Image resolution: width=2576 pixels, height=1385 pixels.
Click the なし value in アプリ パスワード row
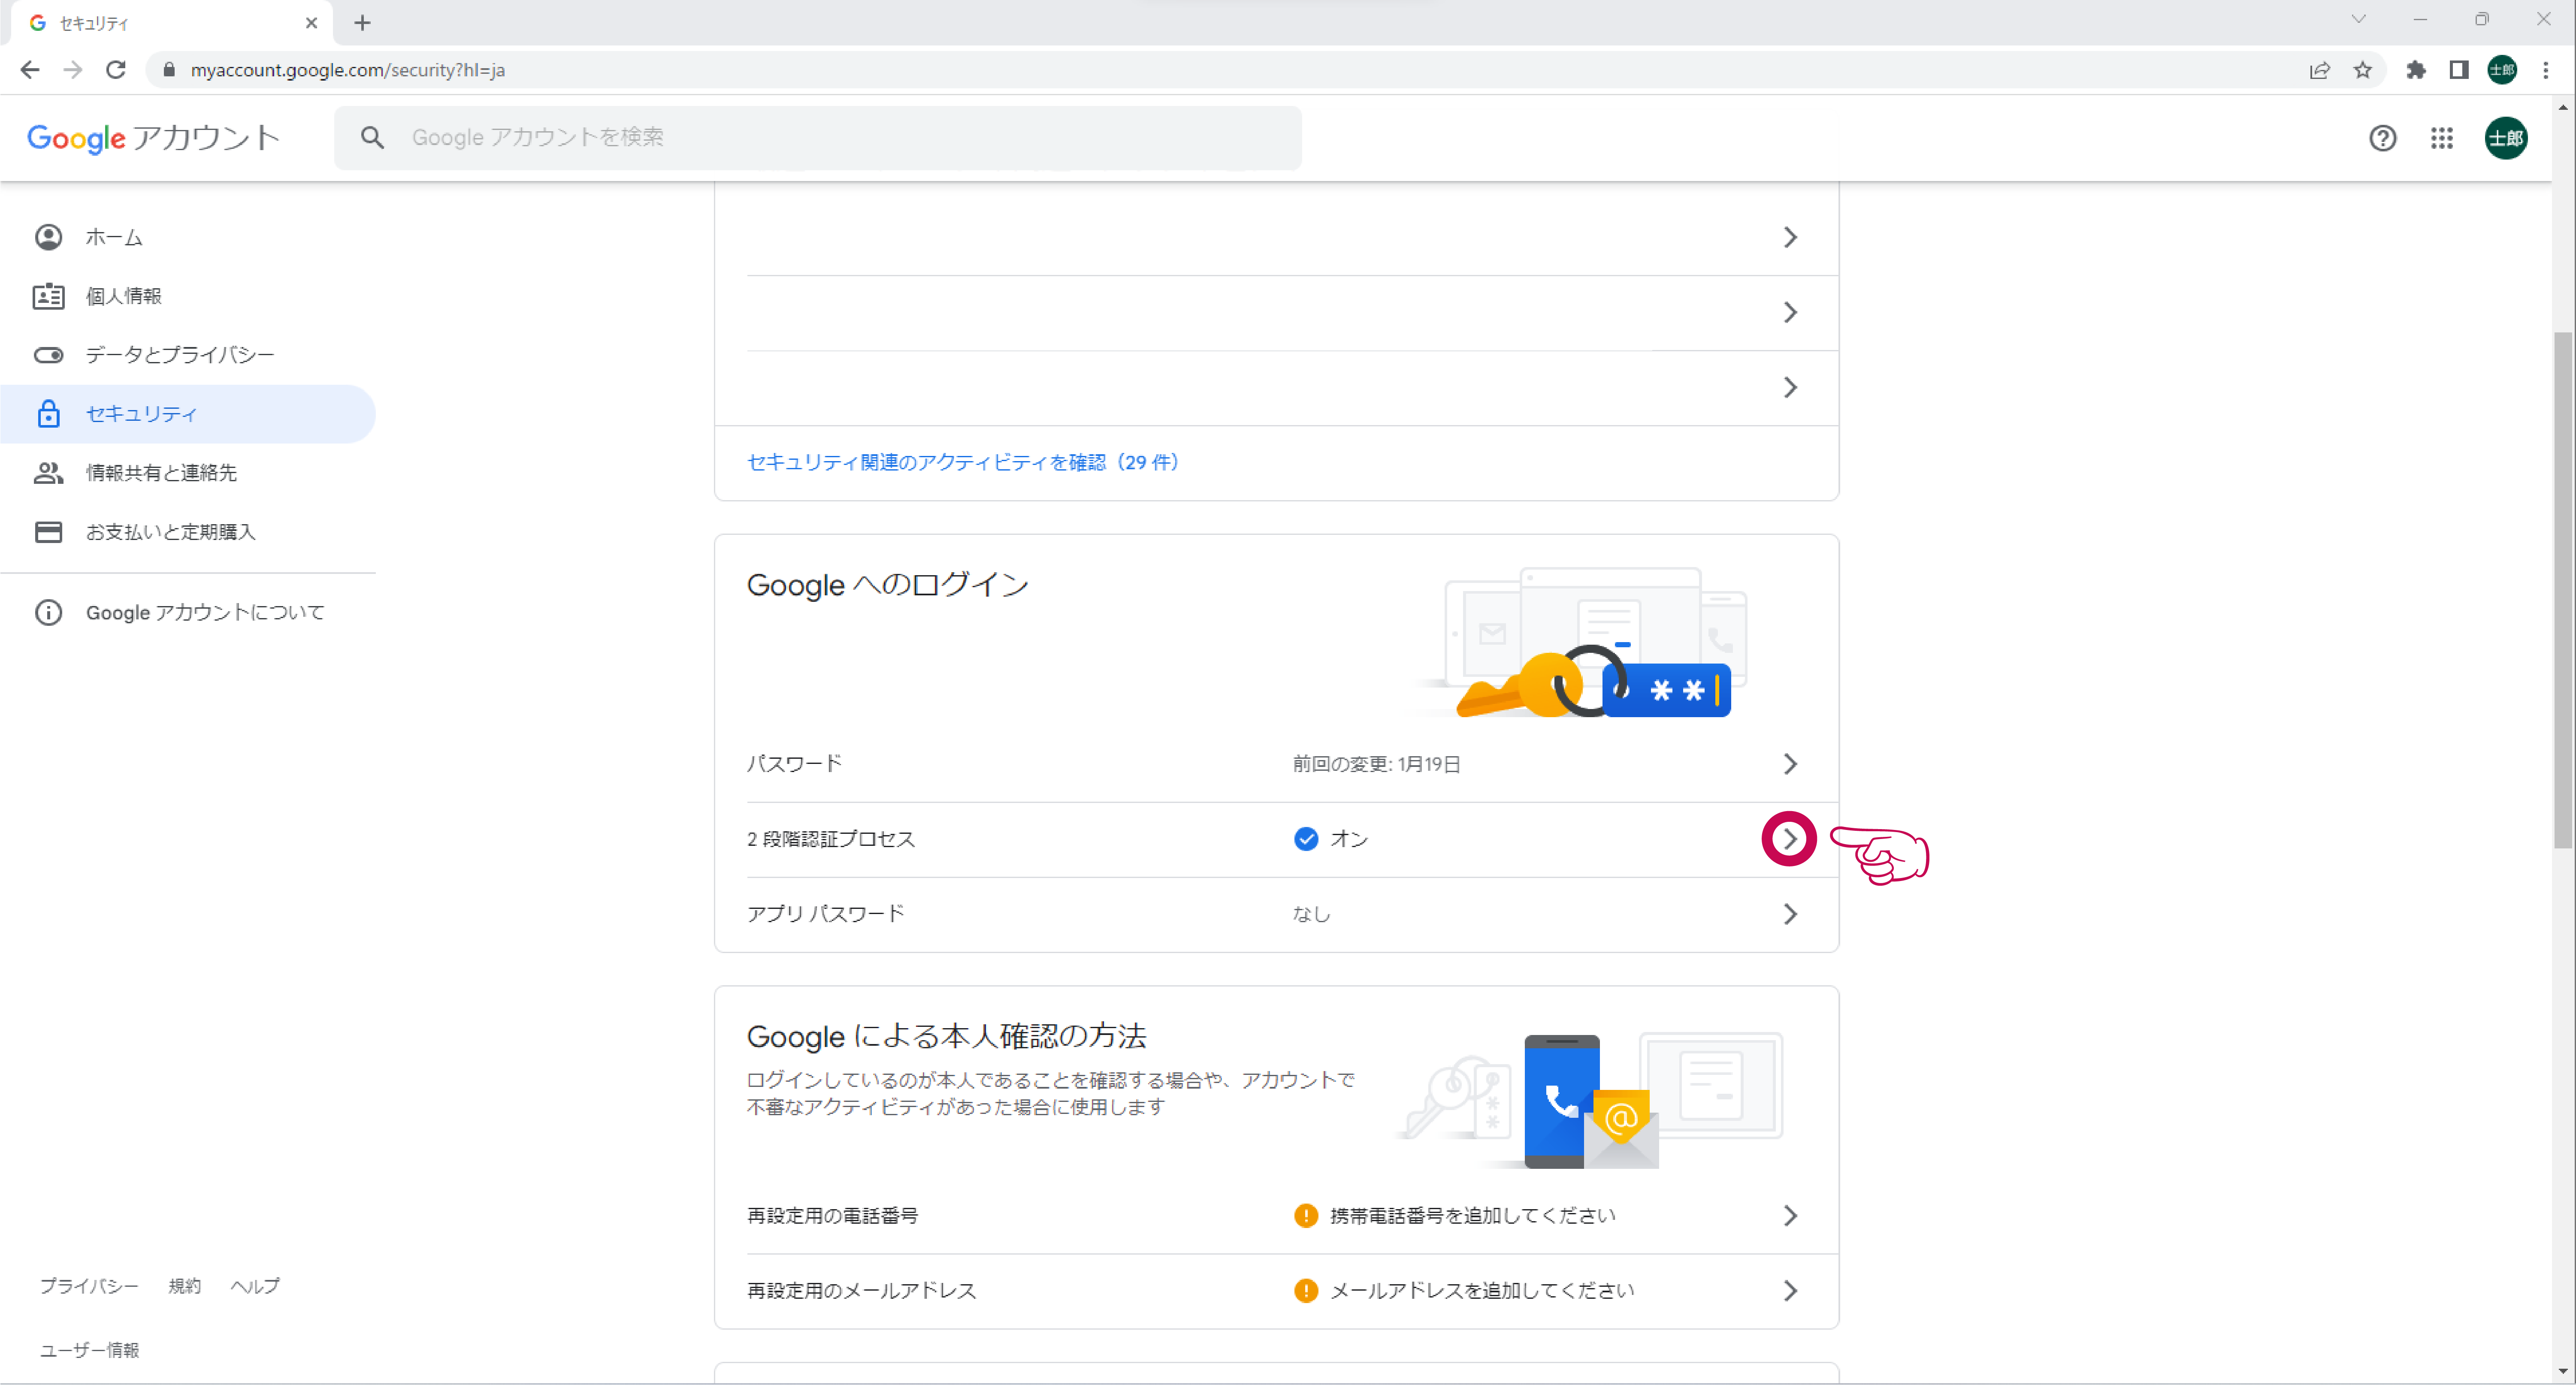tap(1311, 914)
